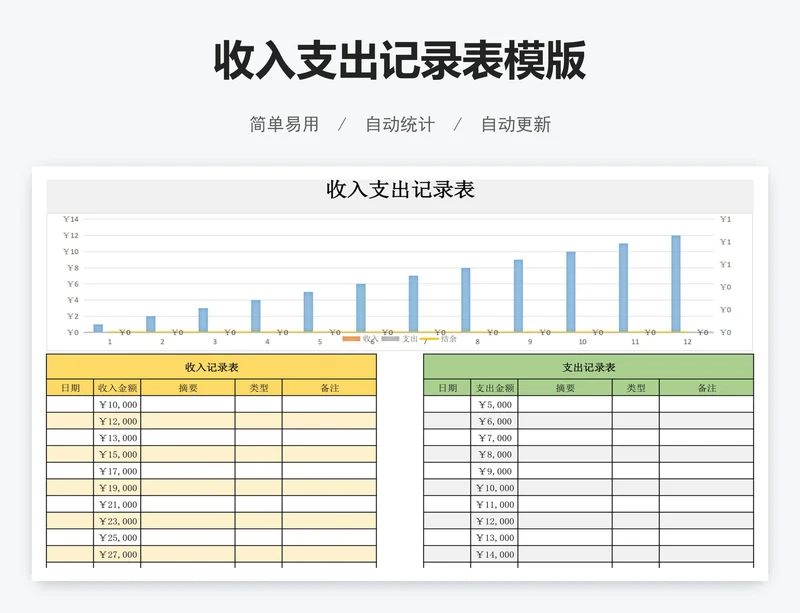Click the 收入记录表 table header
Image resolution: width=800 pixels, height=613 pixels.
[211, 367]
